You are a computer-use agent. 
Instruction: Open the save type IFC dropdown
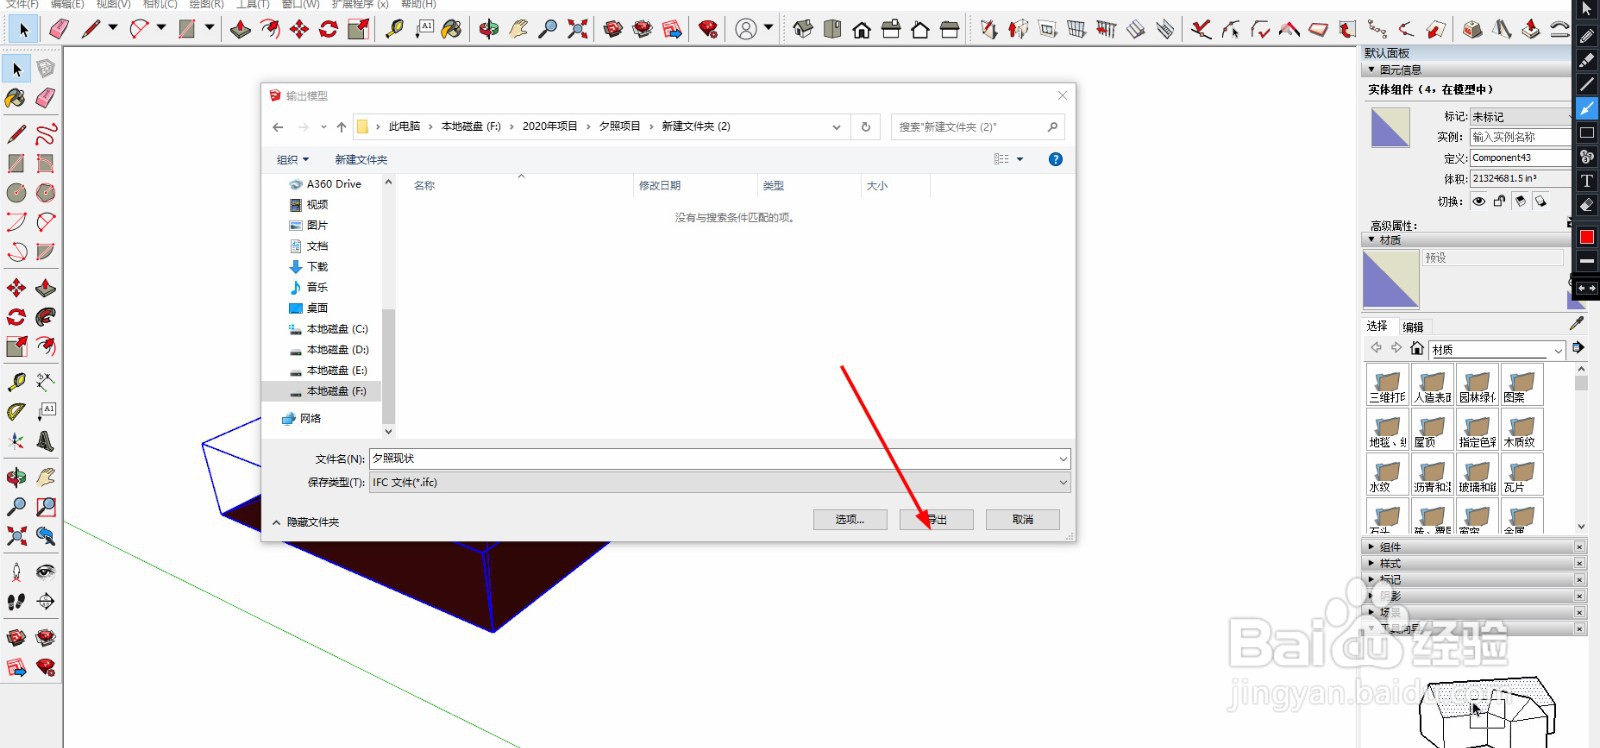tap(1062, 482)
